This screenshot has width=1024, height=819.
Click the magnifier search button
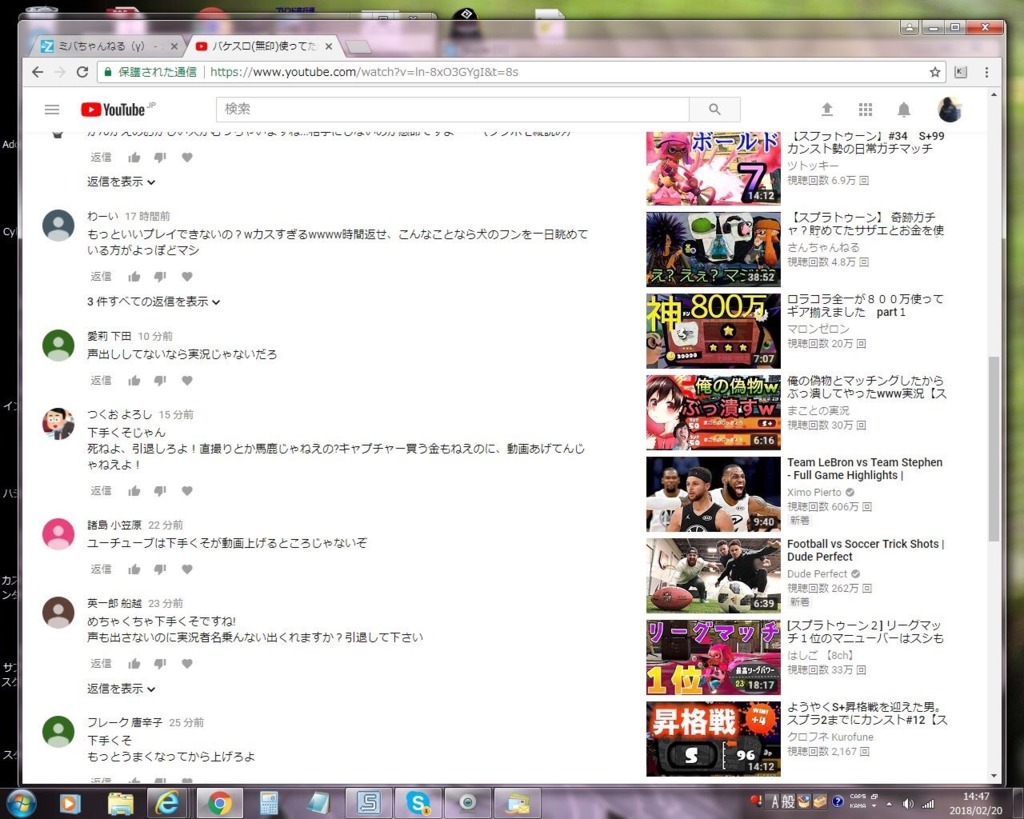[714, 109]
